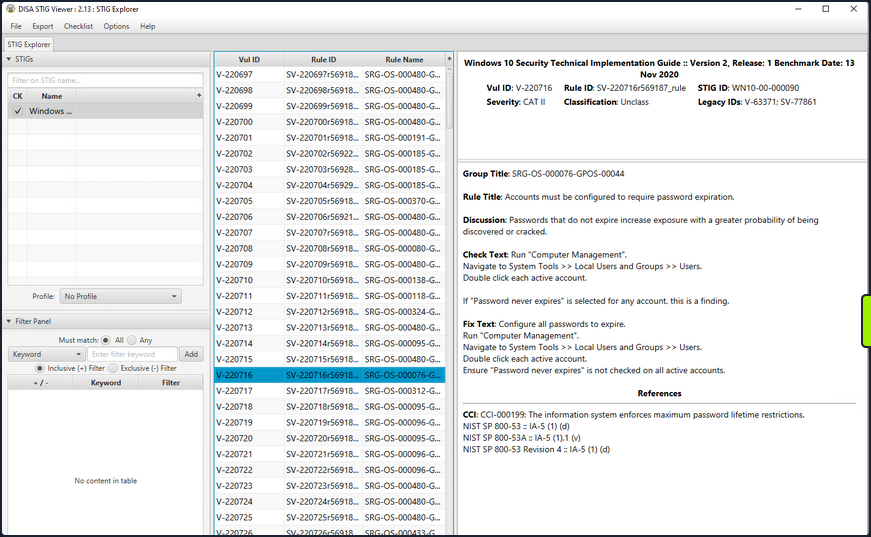This screenshot has height=537, width=871.
Task: Switch to the STIG Explorer tab
Action: tap(29, 44)
